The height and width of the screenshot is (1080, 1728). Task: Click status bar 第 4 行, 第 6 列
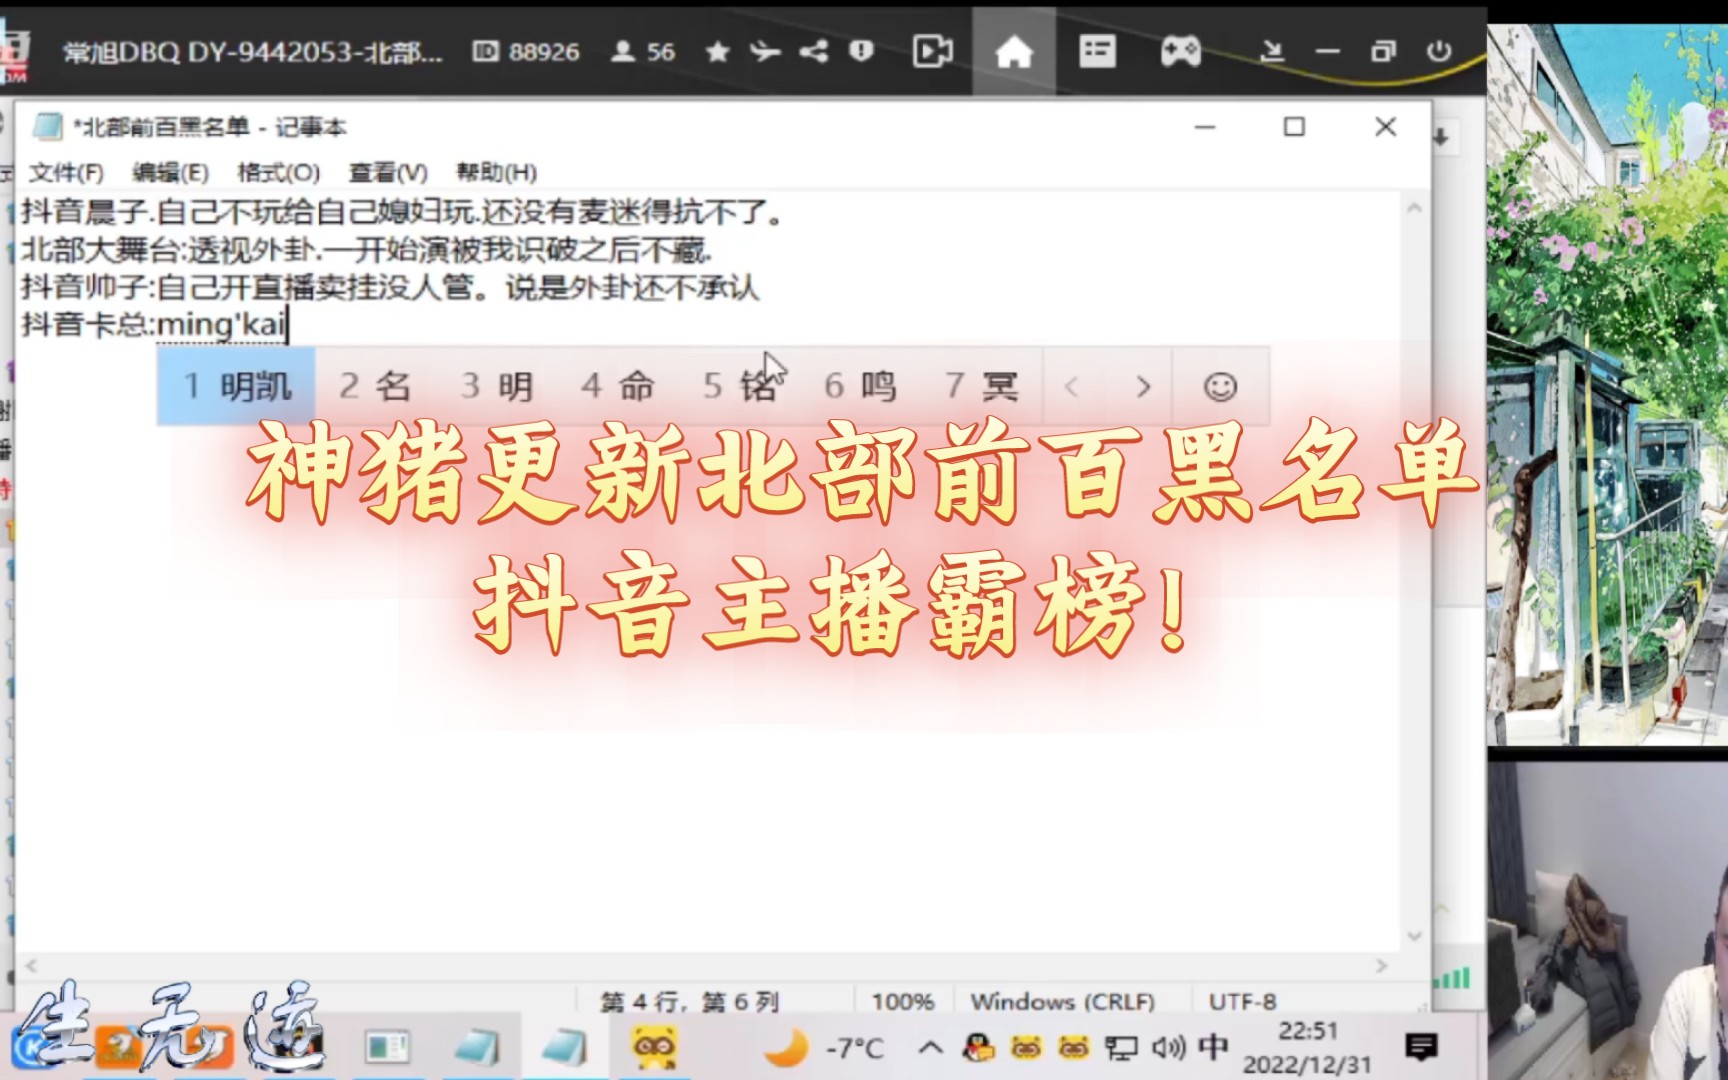[689, 1001]
